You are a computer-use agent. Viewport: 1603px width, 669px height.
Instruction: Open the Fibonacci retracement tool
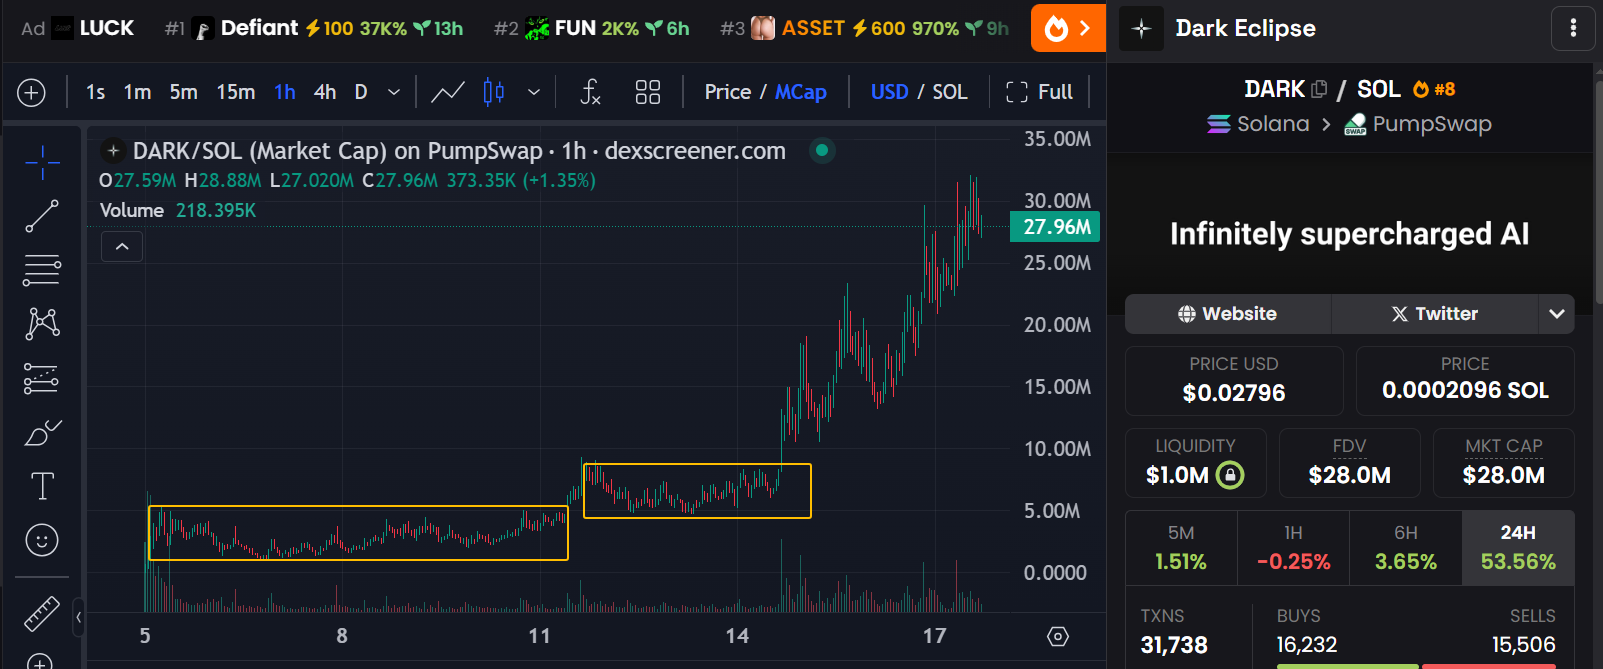pos(42,270)
